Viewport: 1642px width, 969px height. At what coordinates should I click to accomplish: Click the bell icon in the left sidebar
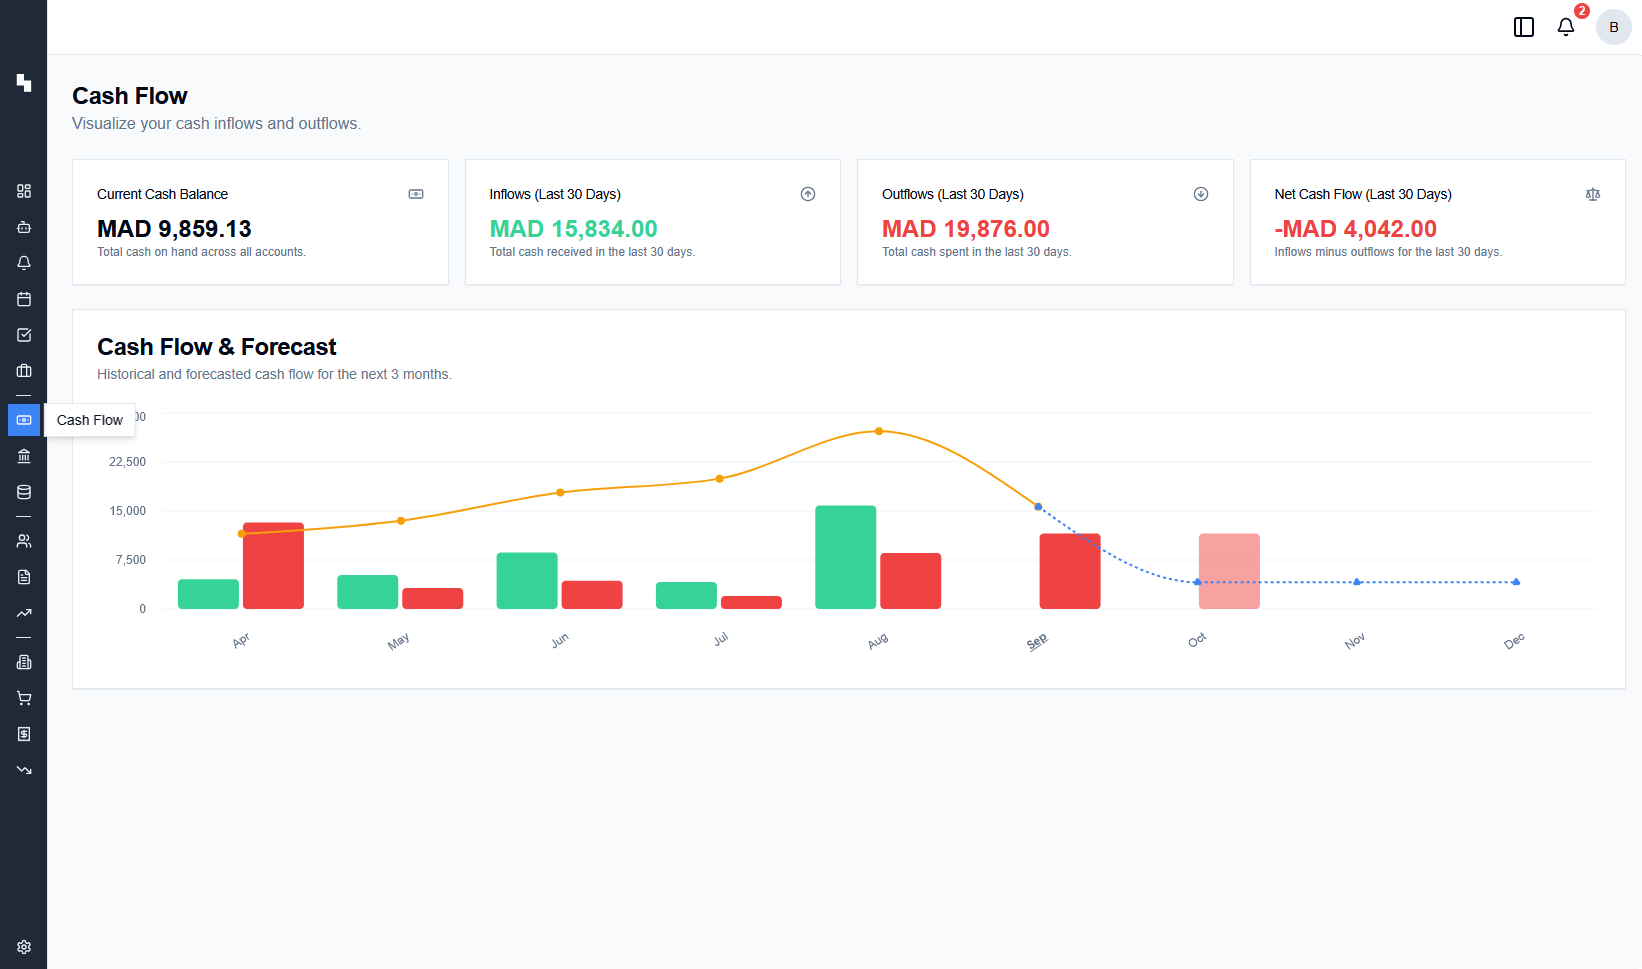tap(24, 263)
